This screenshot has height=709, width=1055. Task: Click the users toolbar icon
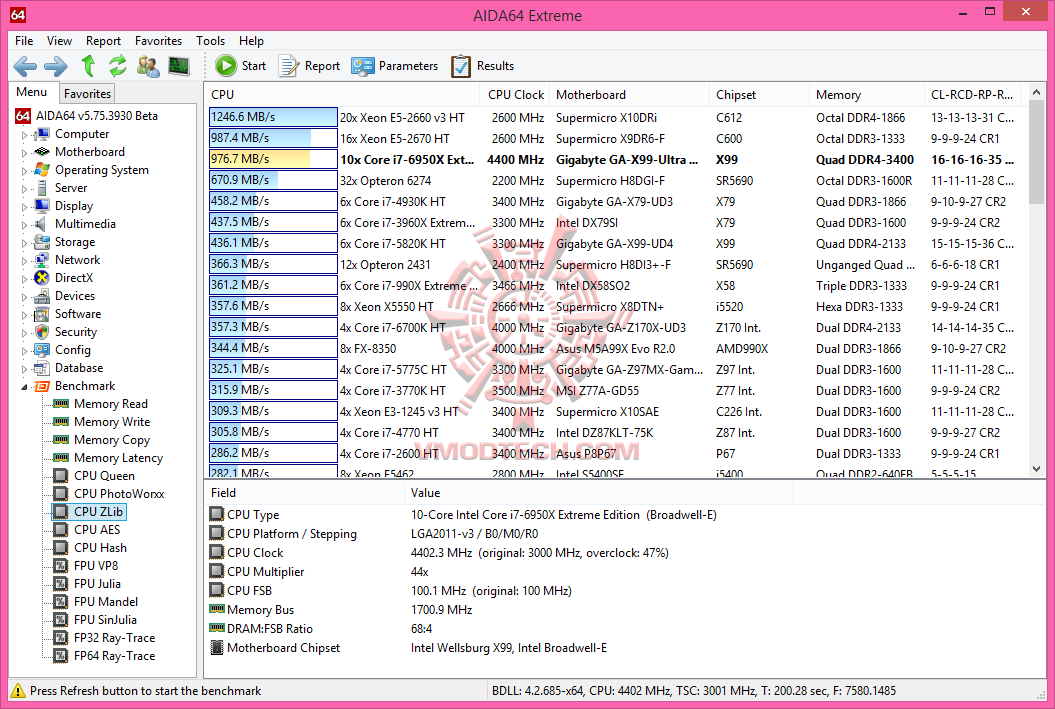coord(148,66)
